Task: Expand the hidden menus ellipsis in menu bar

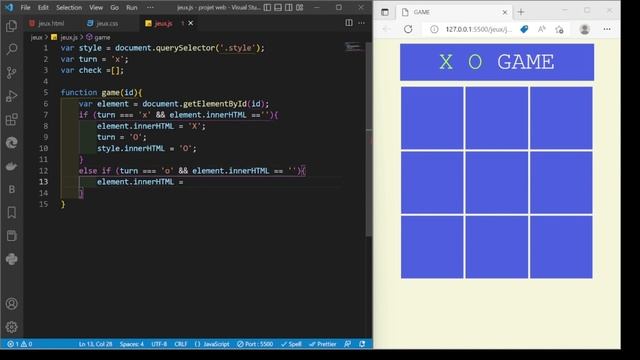Action: coord(150,7)
